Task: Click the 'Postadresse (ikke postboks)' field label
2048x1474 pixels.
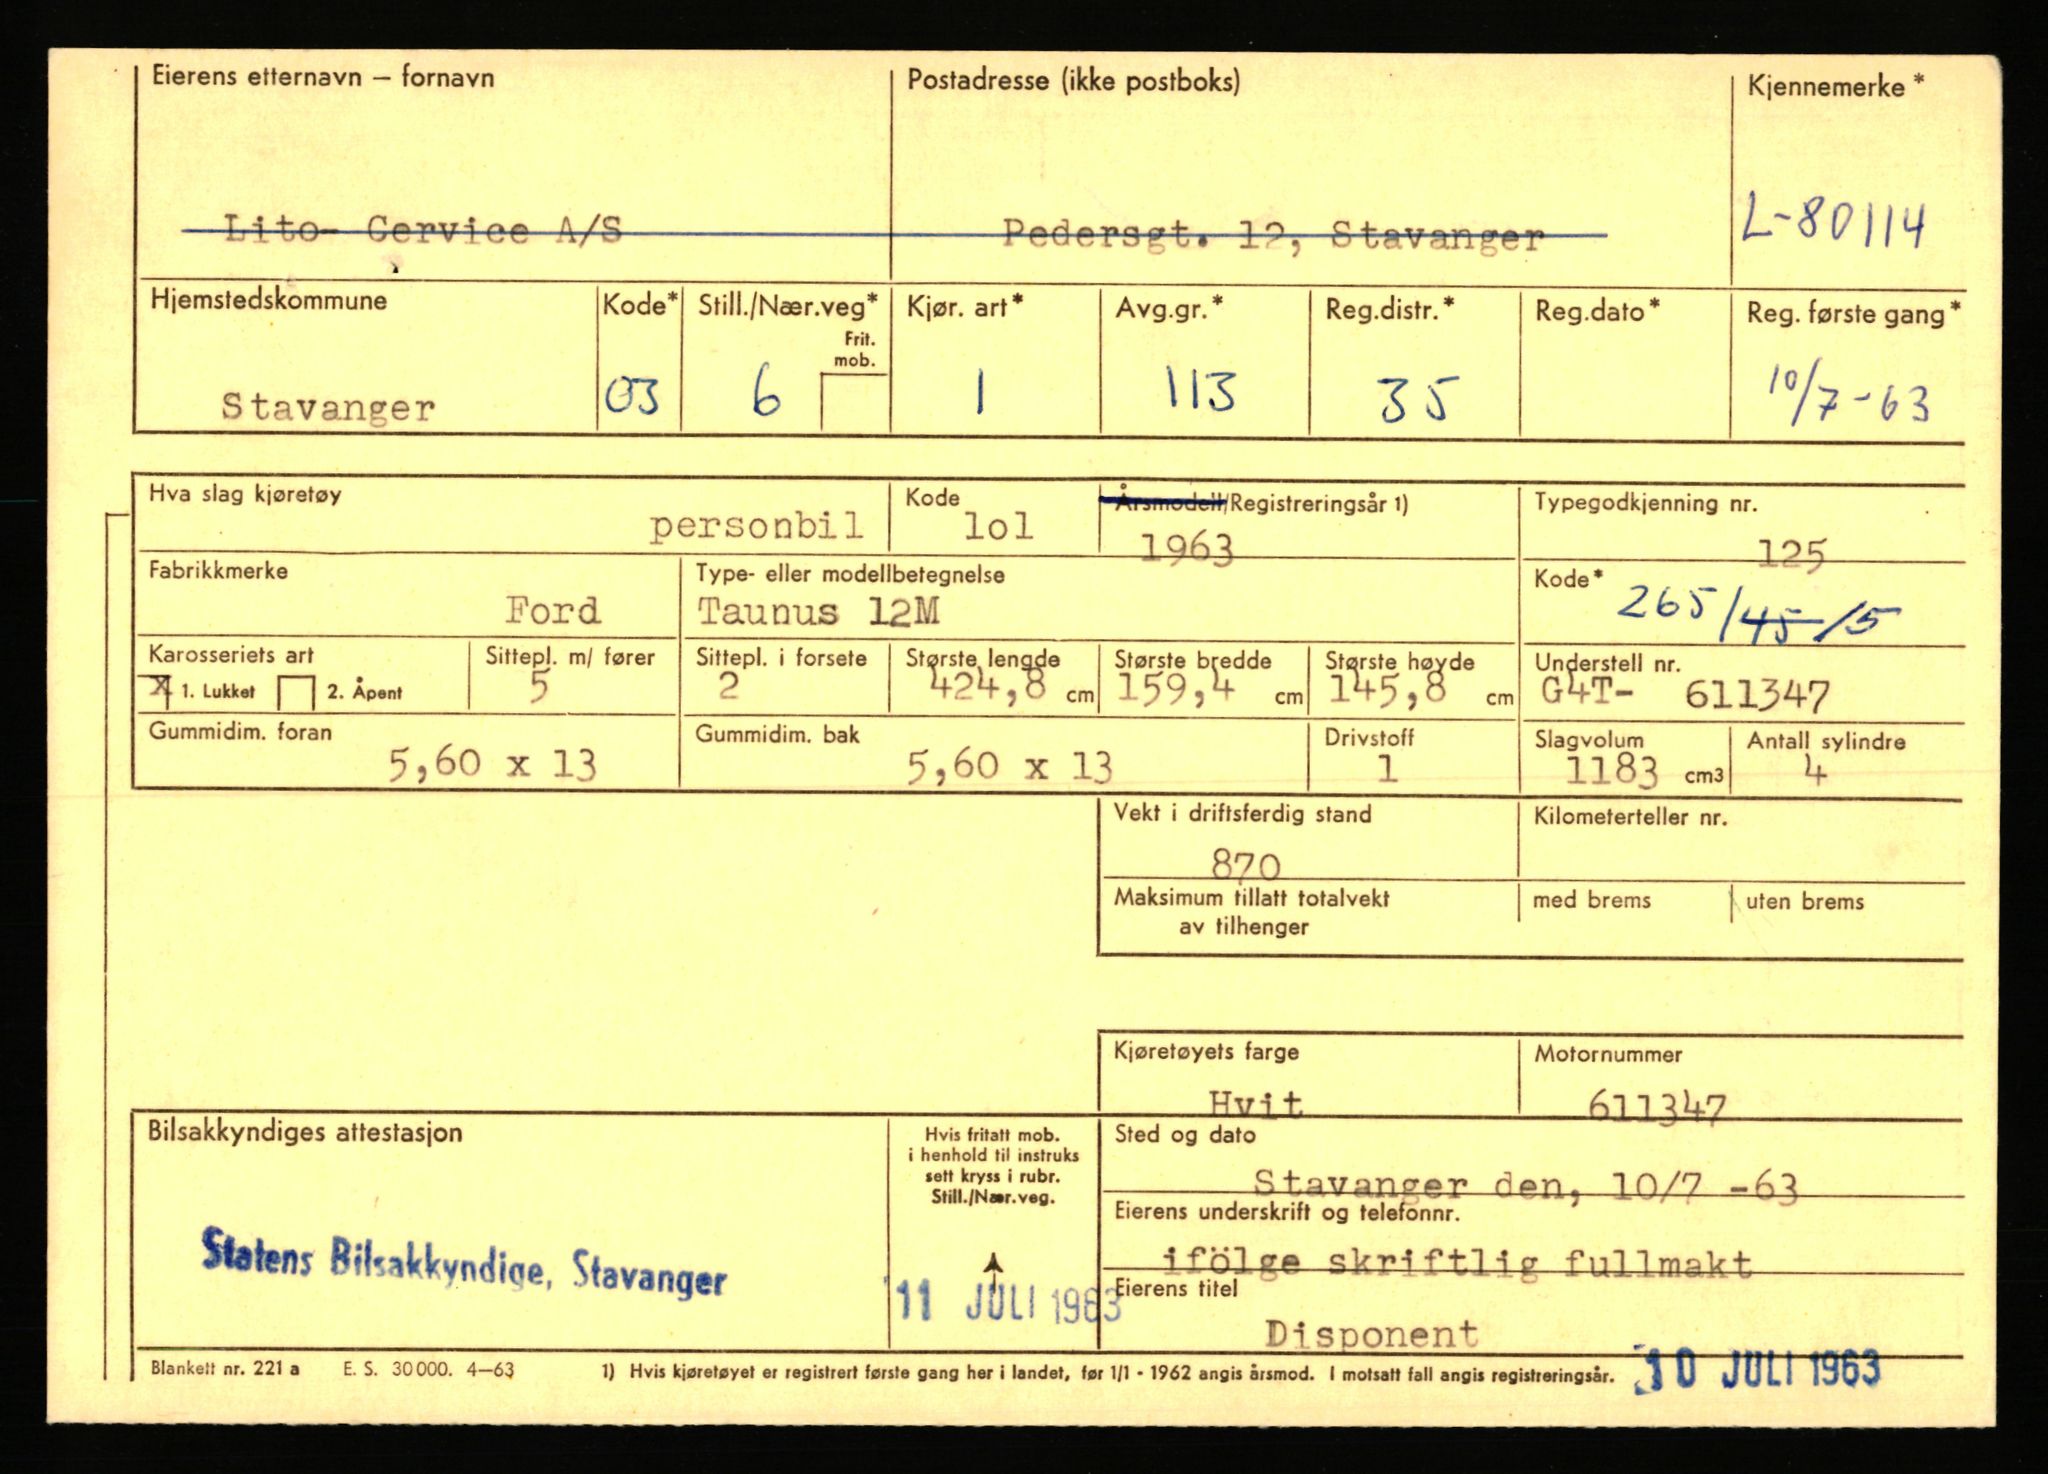Action: [1073, 81]
